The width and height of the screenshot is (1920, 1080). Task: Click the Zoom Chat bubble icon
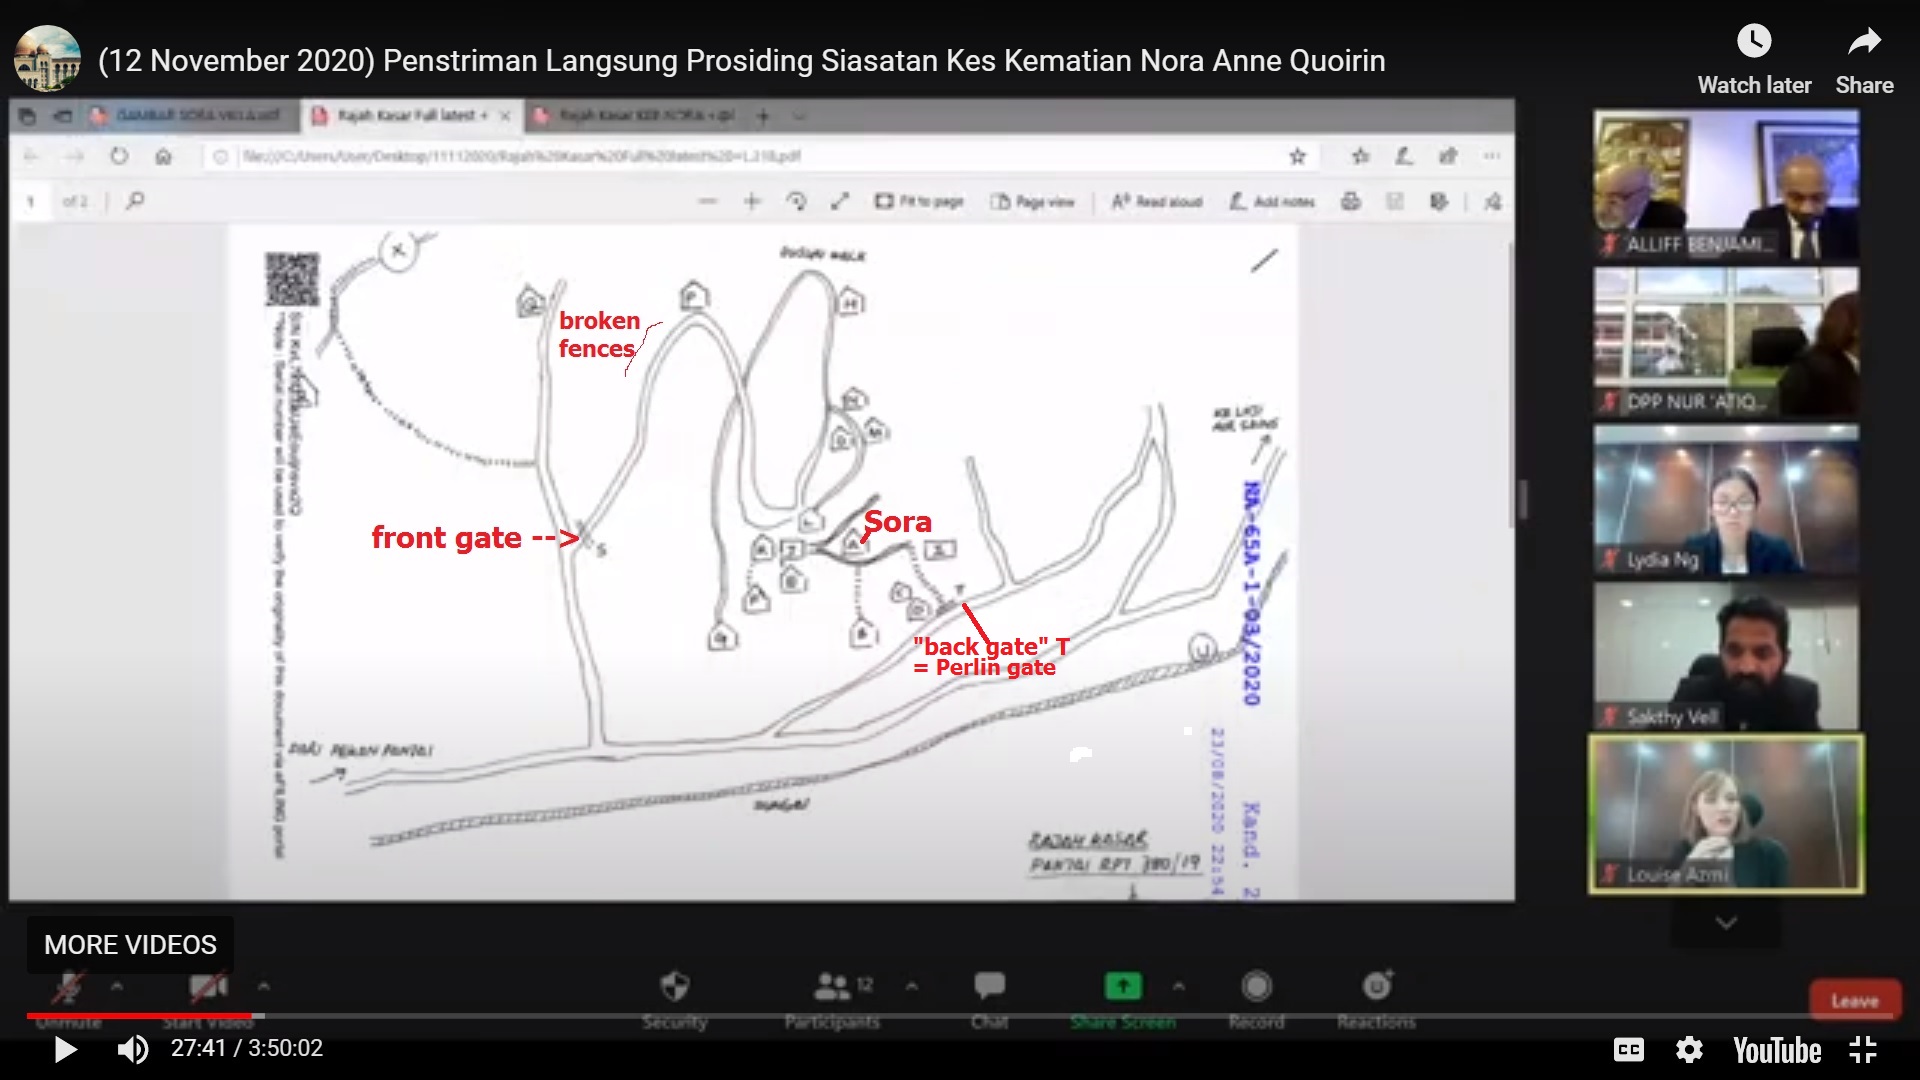(x=989, y=986)
